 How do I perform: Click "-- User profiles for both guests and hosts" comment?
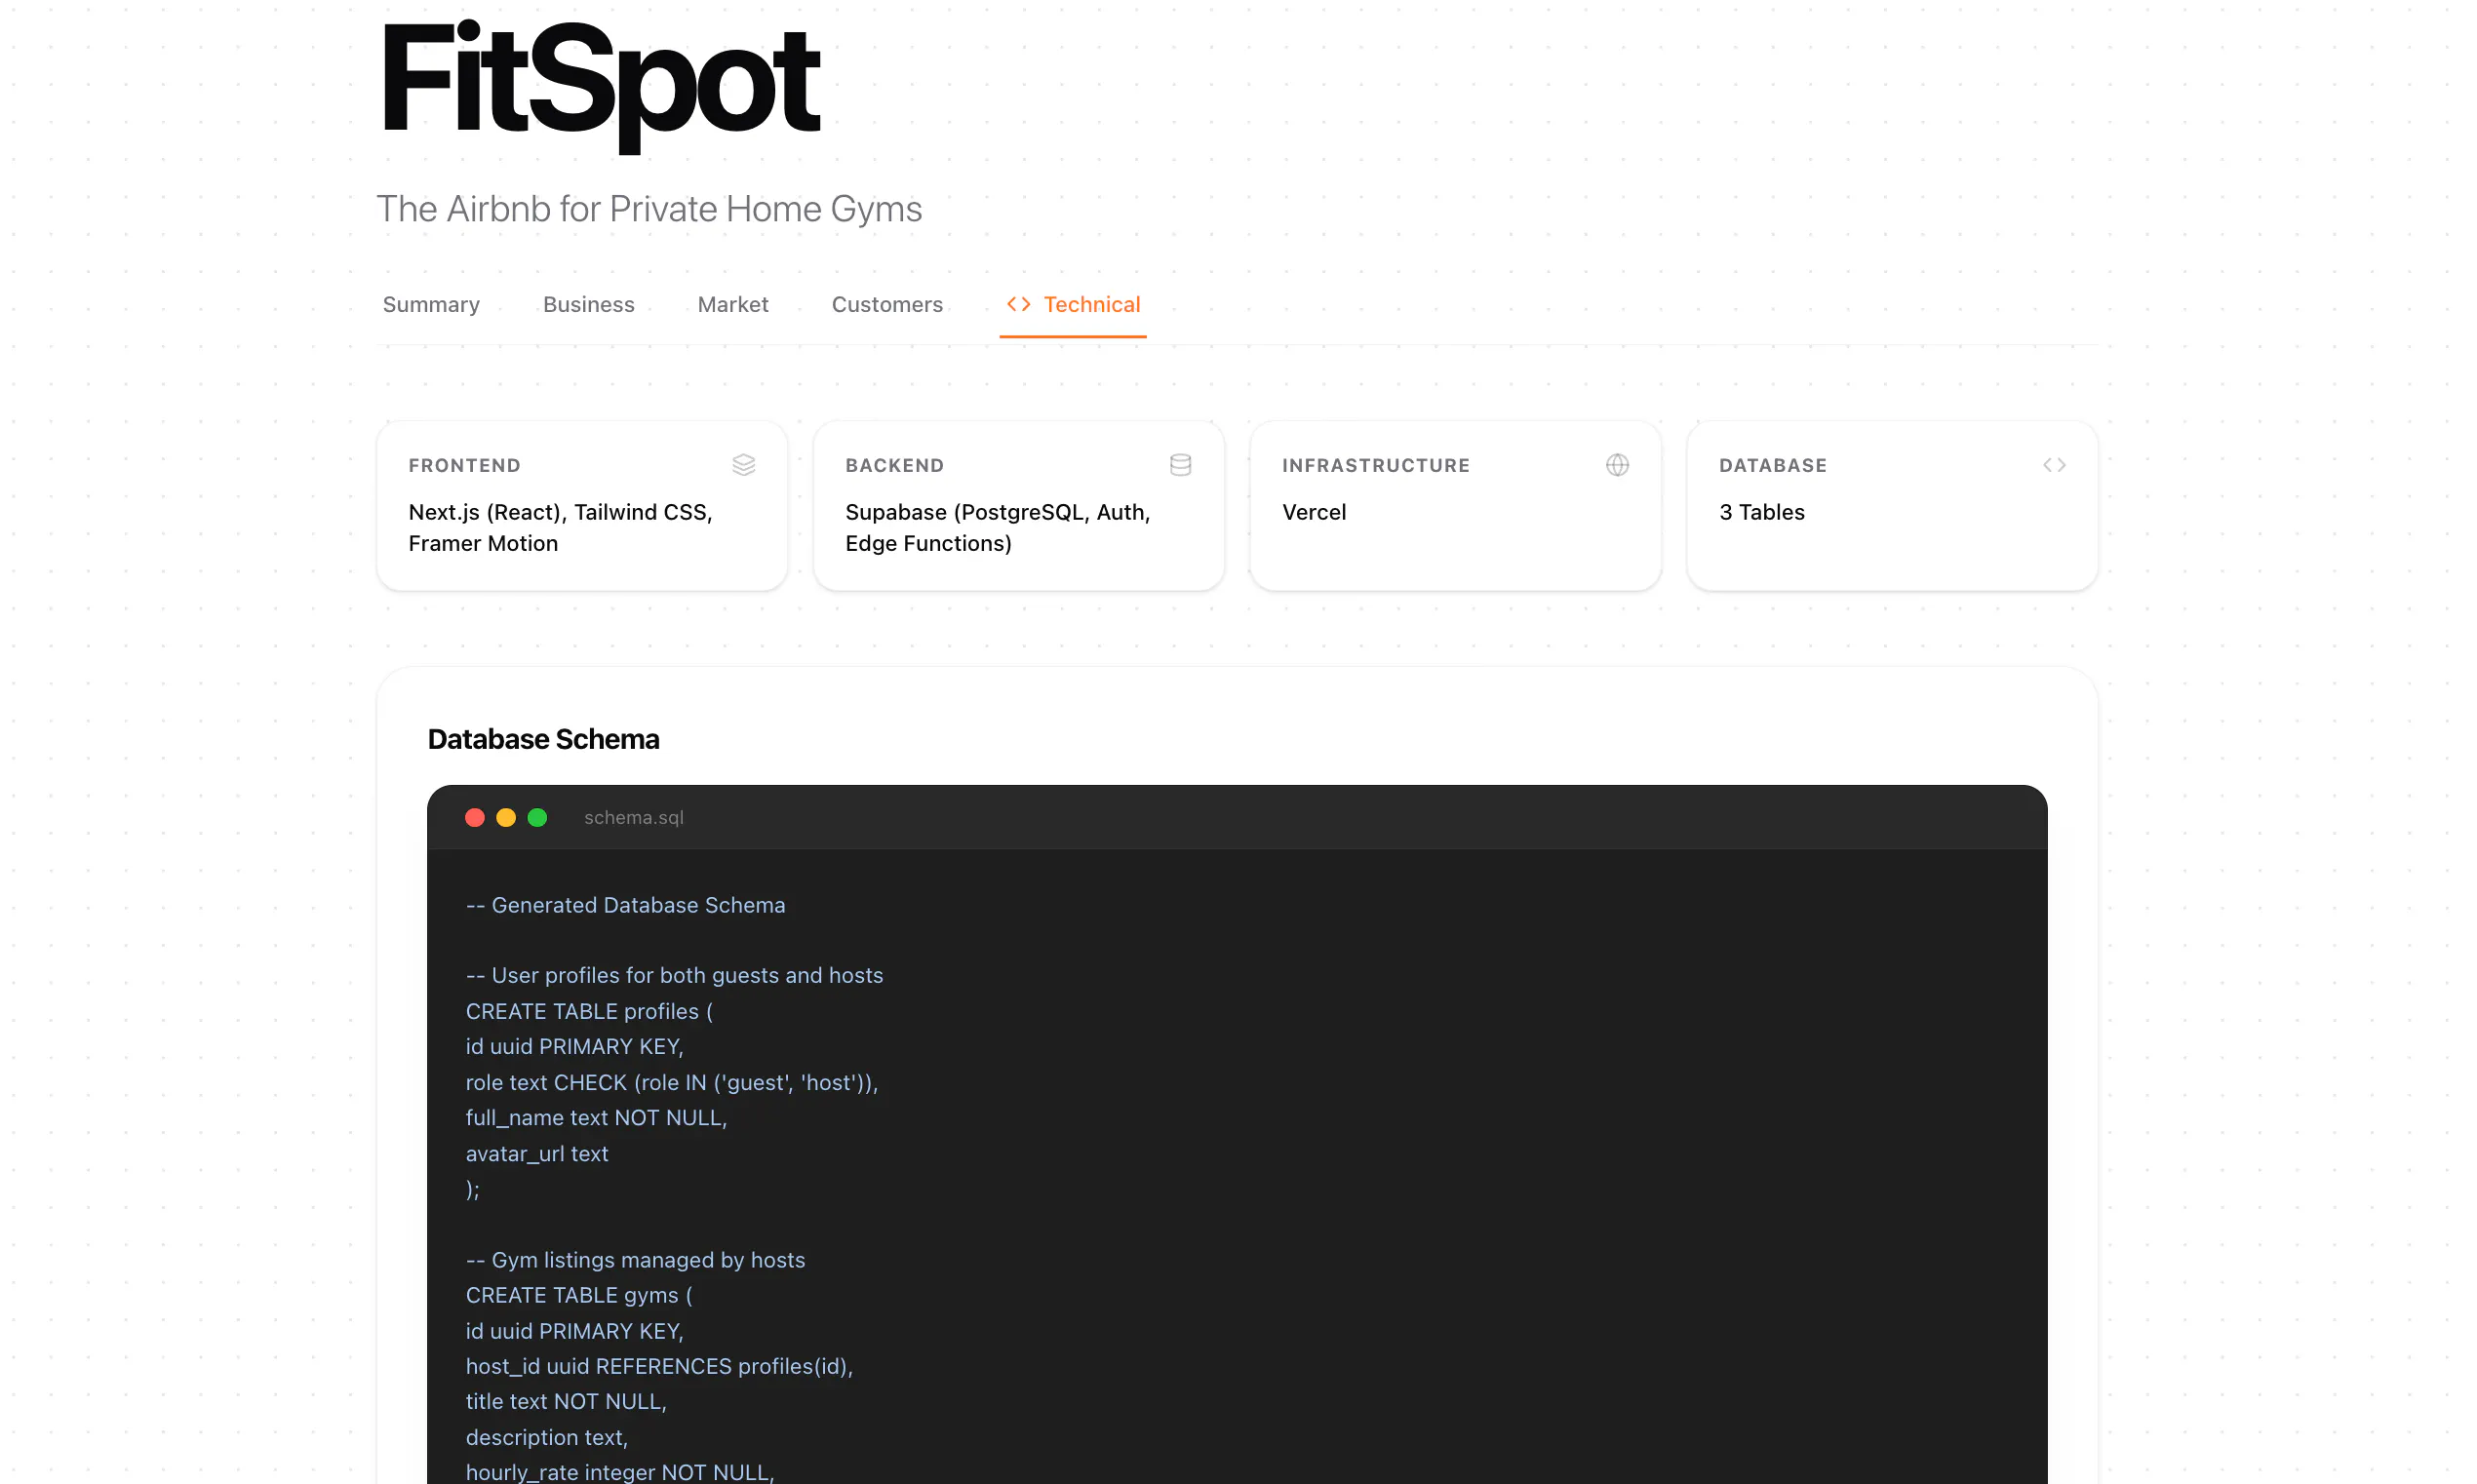(675, 976)
